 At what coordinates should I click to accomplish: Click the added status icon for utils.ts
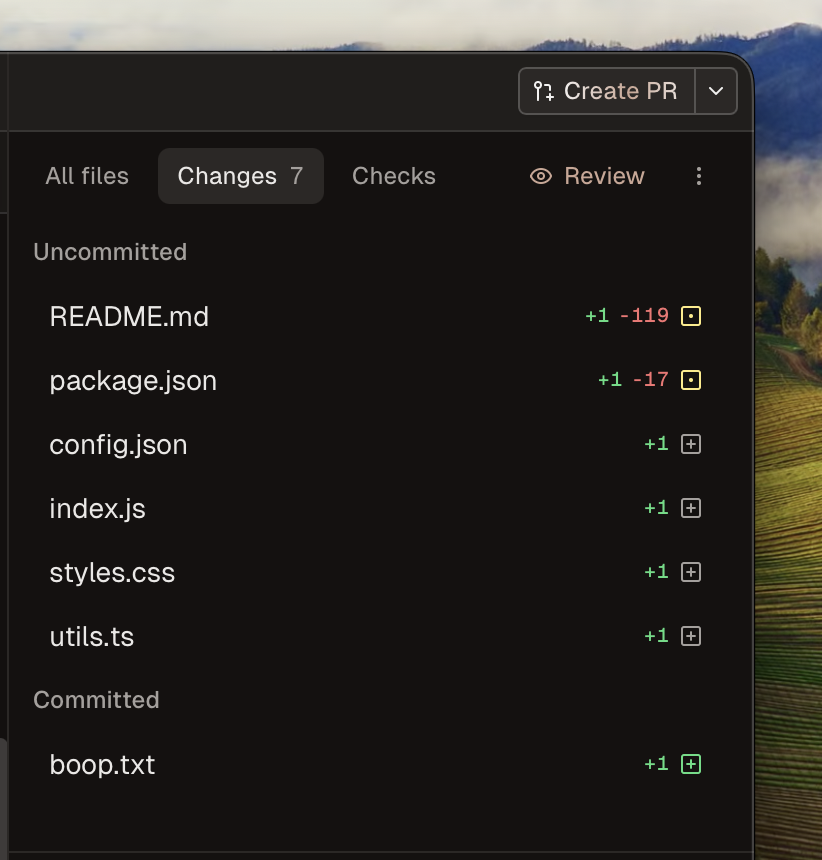click(690, 636)
